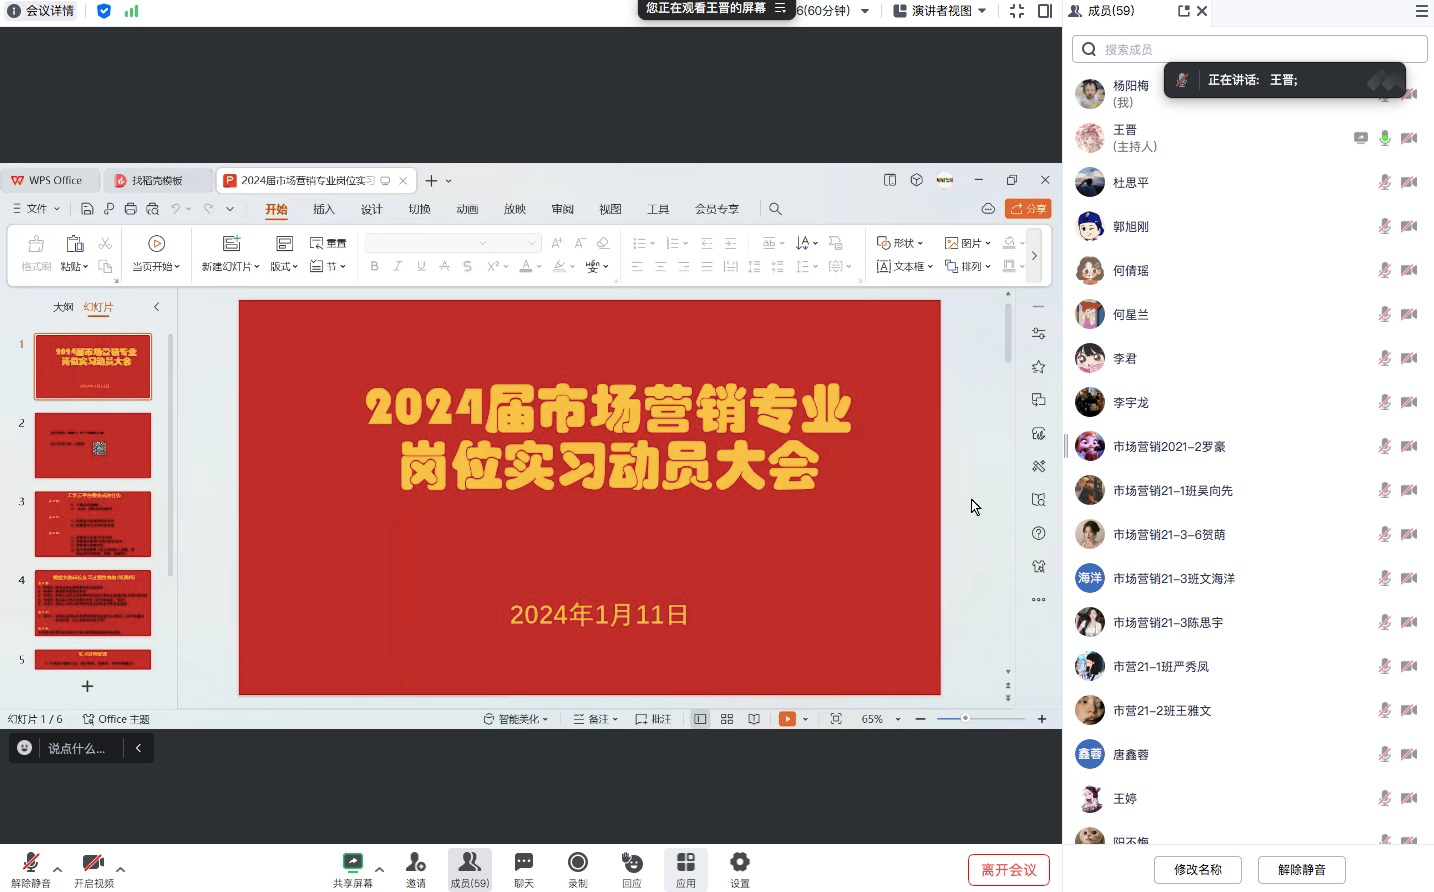
Task: Toggle the fullscreen icon in the top bar
Action: pyautogui.click(x=1017, y=11)
